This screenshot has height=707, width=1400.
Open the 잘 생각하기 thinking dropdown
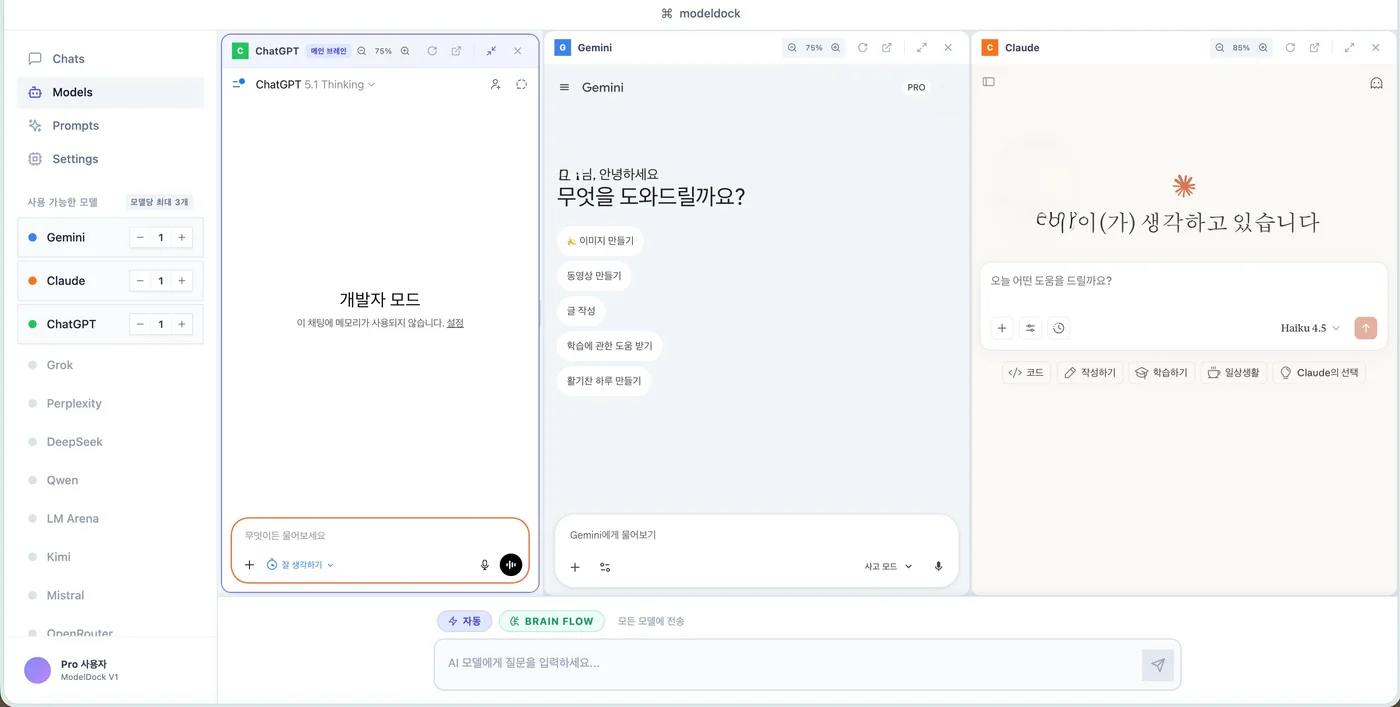(x=300, y=565)
